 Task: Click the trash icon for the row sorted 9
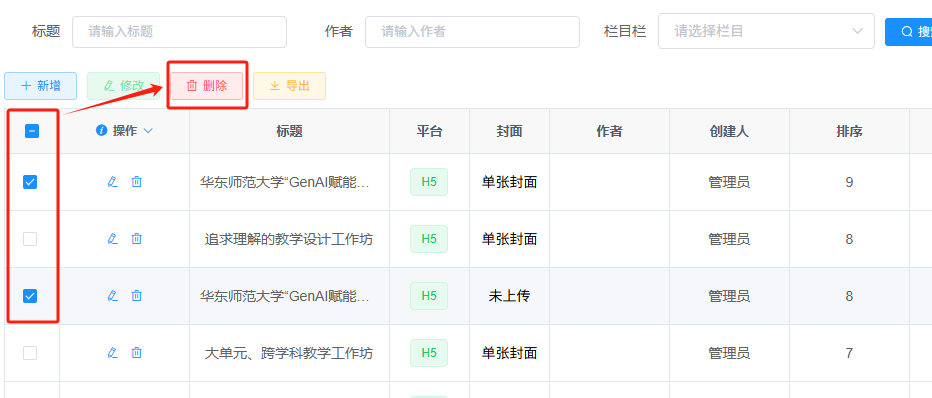137,182
